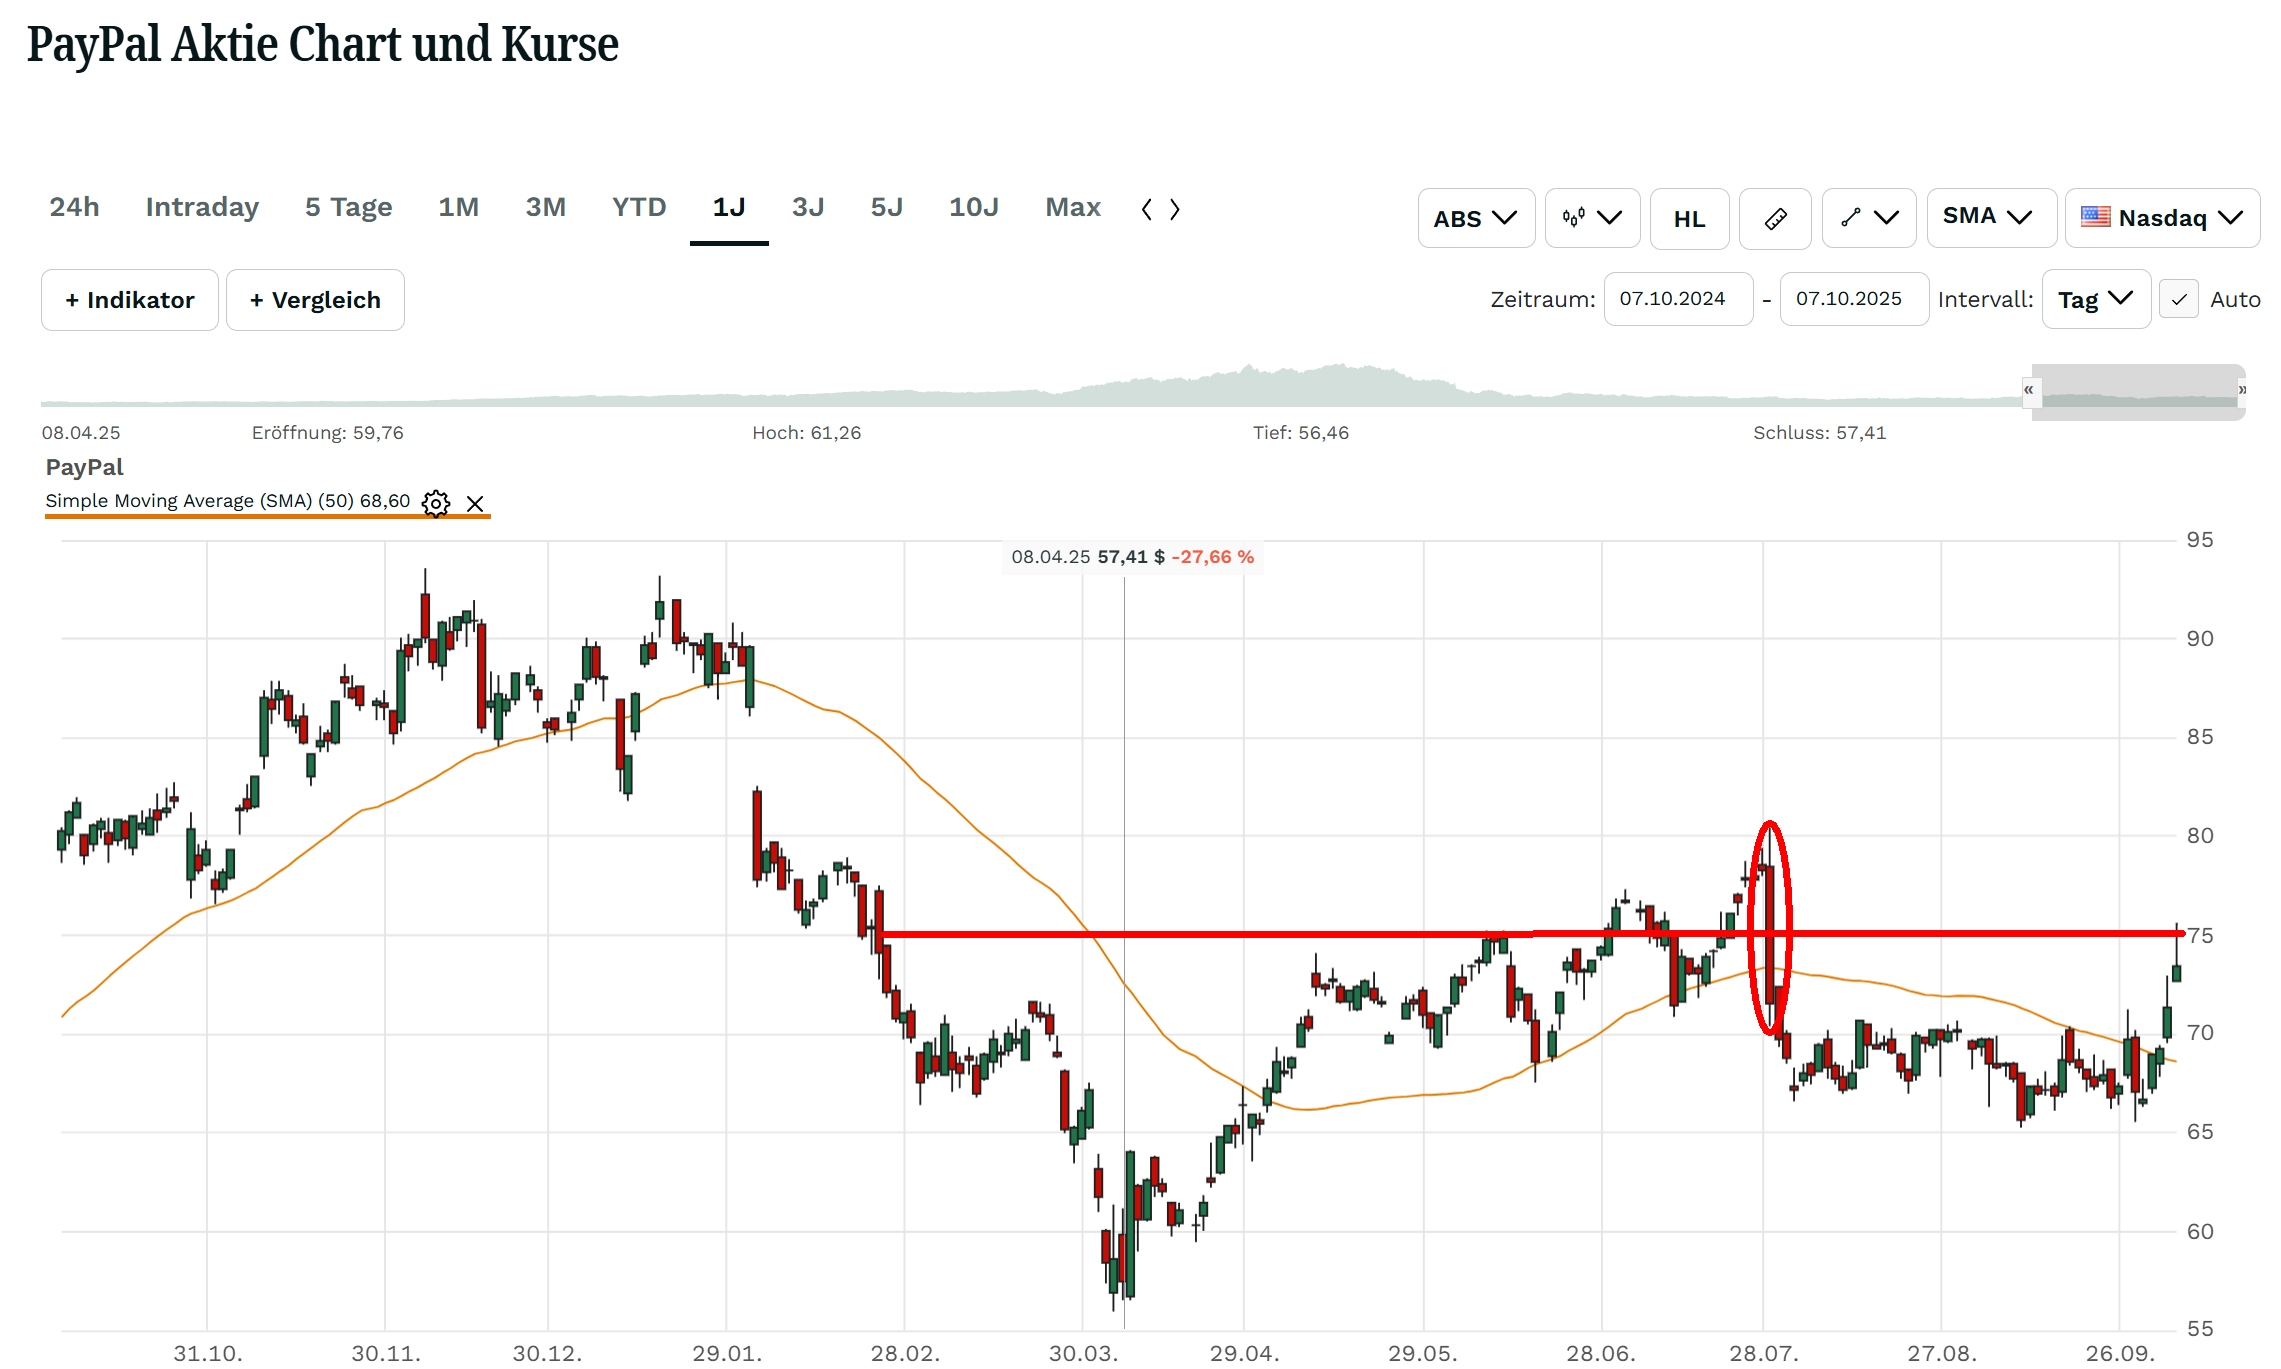Click the previous period left arrow
The height and width of the screenshot is (1369, 2281).
pos(1147,209)
